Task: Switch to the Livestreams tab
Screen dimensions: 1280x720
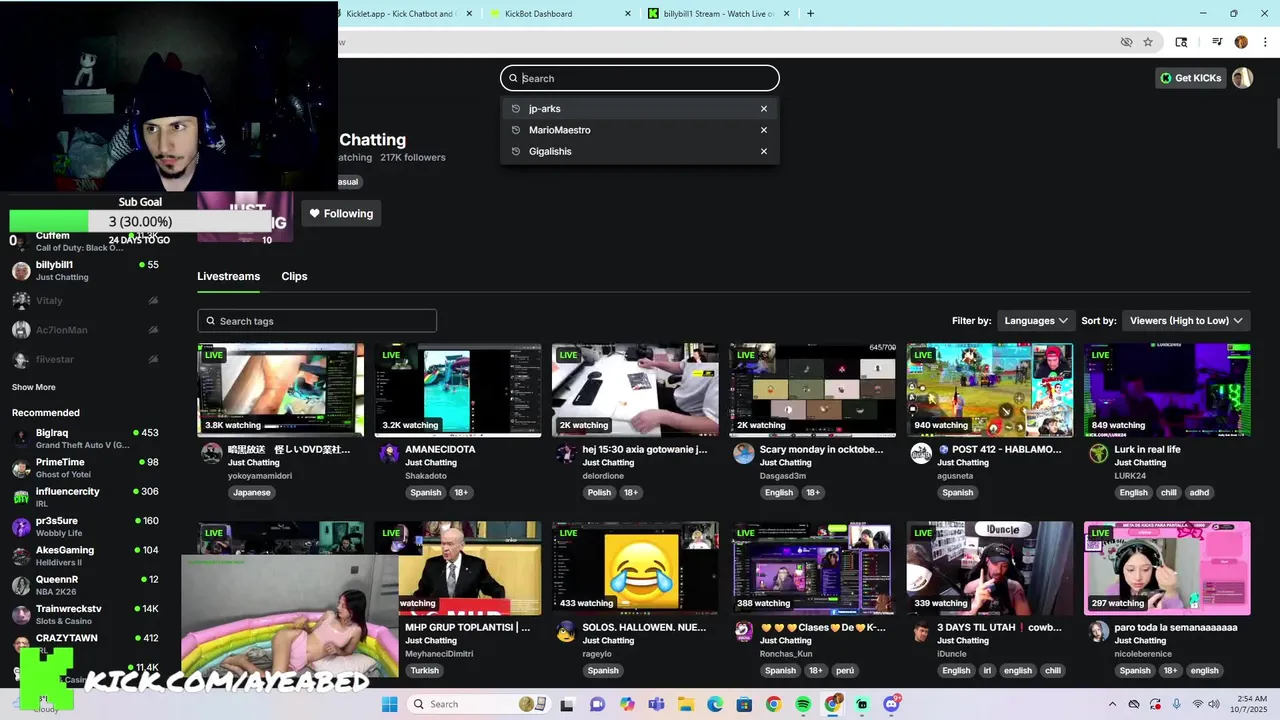Action: 228,276
